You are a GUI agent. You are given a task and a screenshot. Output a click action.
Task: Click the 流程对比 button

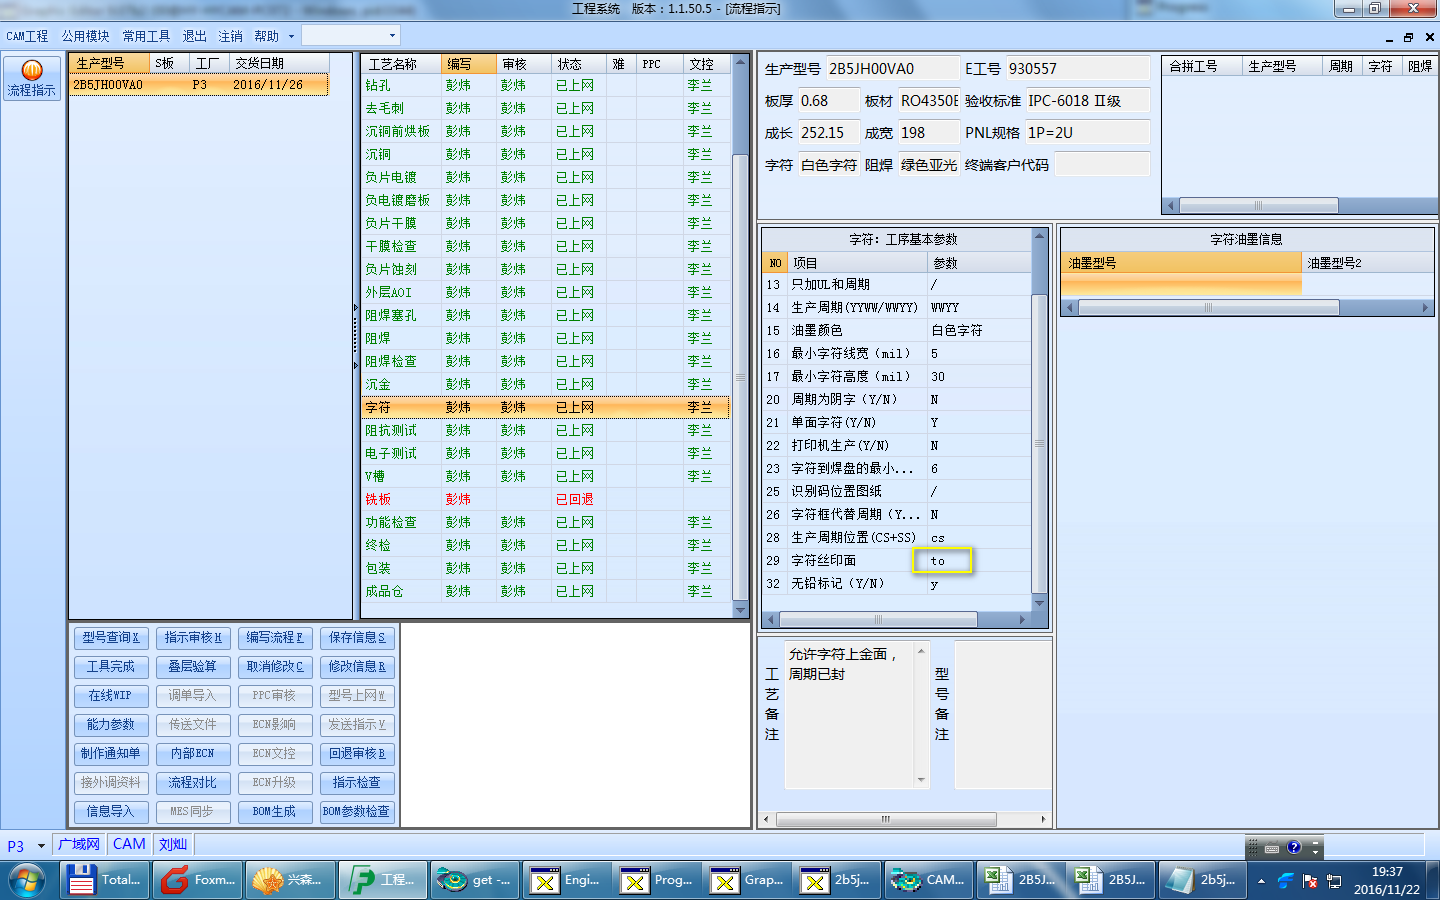(x=193, y=783)
